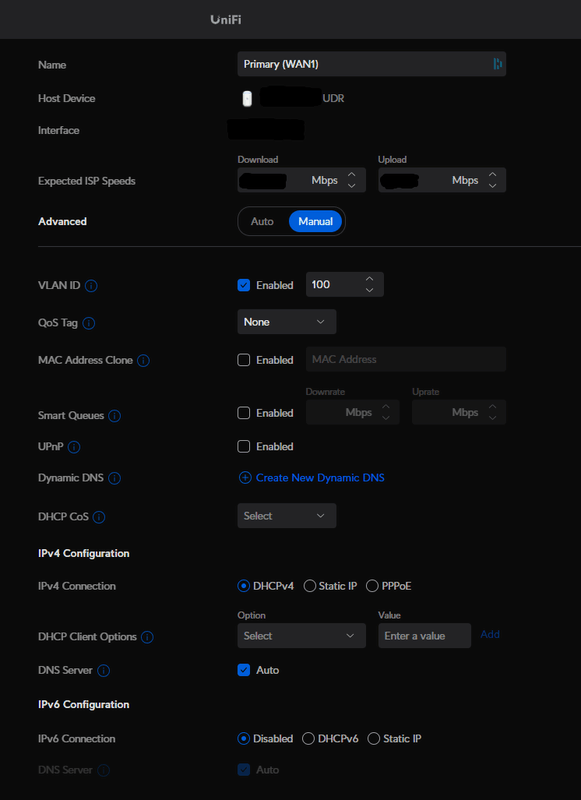Click the Smart Queues Downrate up arrow
581x800 pixels.
386,407
